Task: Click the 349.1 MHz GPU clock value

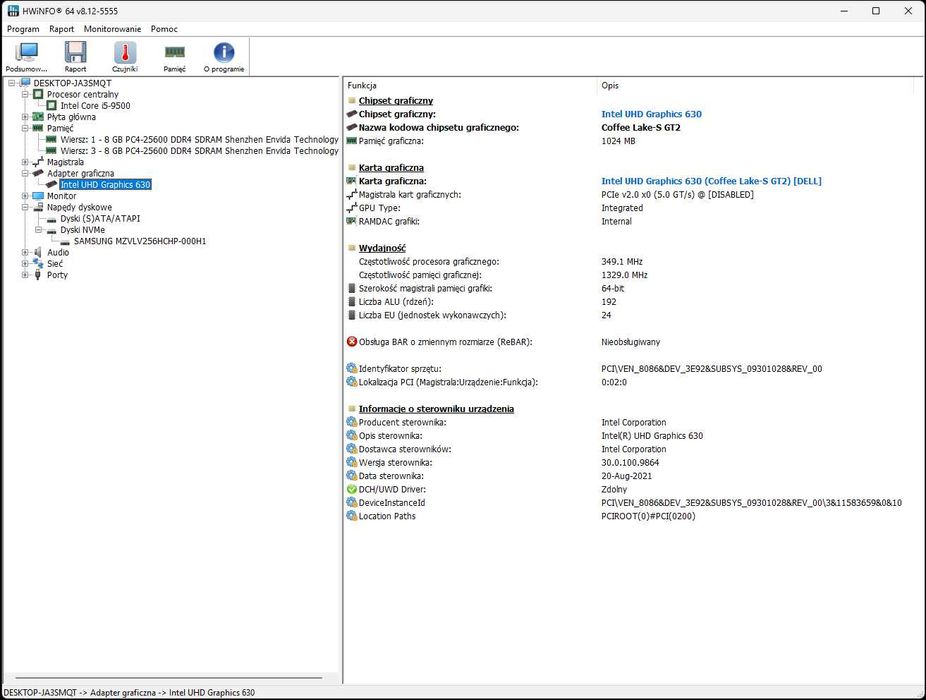Action: (622, 262)
